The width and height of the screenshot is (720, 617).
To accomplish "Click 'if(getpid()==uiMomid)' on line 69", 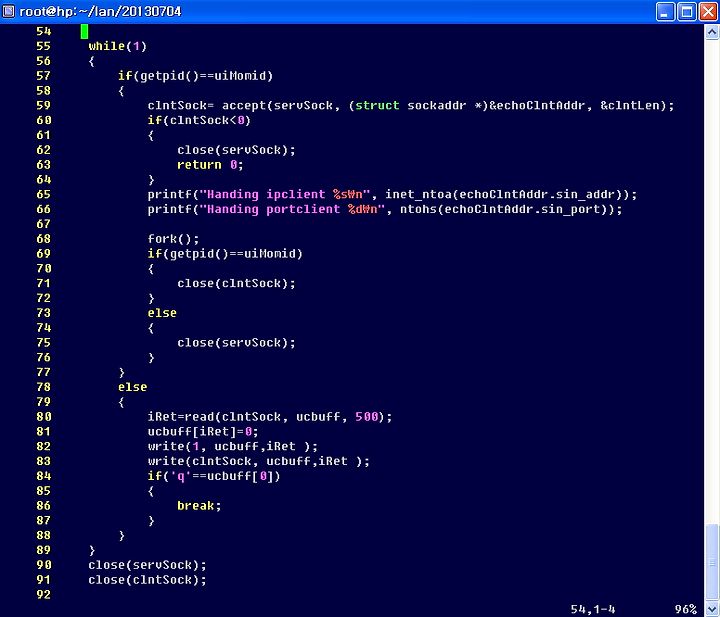I will (x=225, y=254).
